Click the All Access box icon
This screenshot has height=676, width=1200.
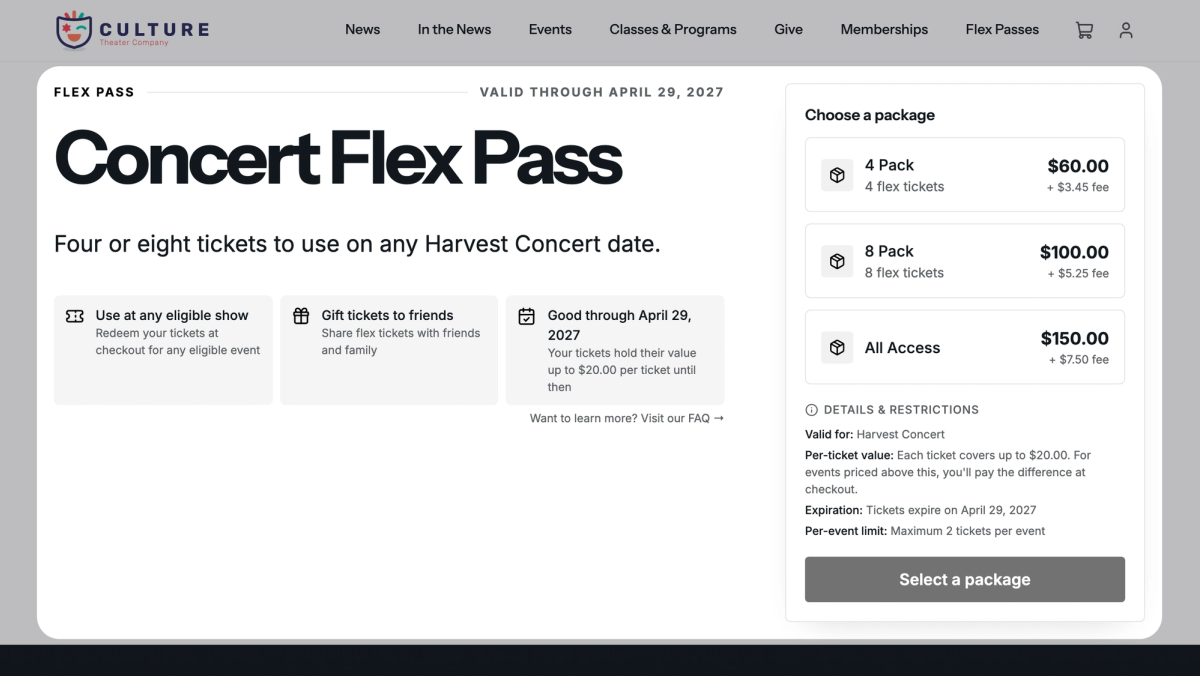[x=837, y=347]
